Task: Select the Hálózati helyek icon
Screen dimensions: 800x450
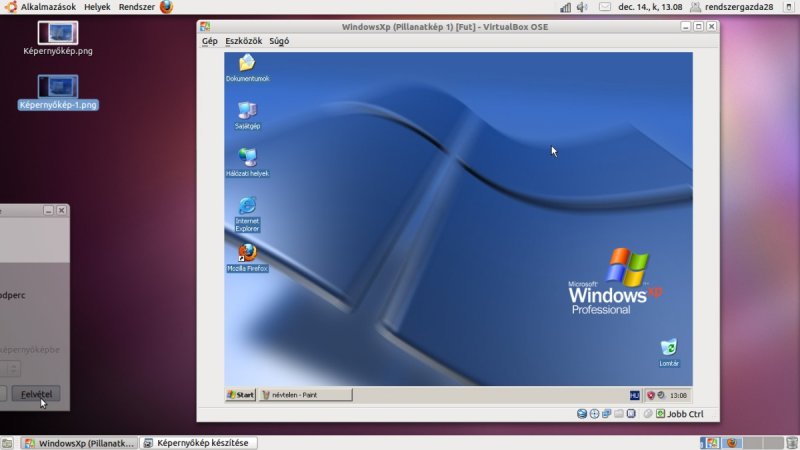Action: pos(247,162)
